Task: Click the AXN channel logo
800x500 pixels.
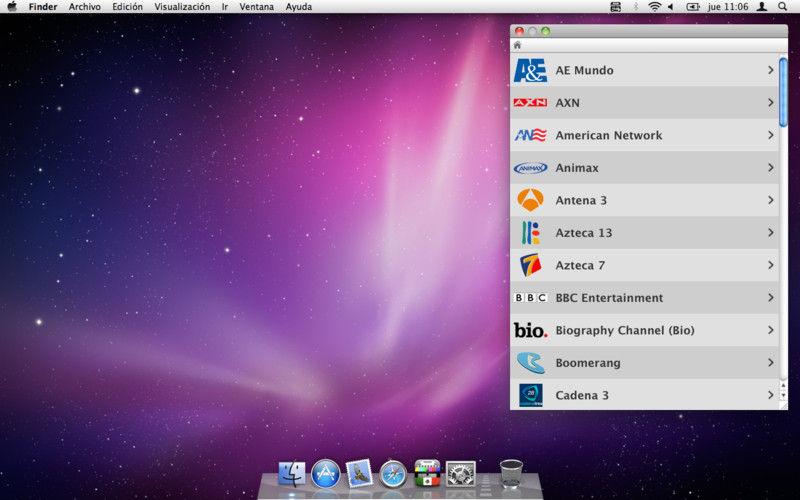Action: (530, 103)
